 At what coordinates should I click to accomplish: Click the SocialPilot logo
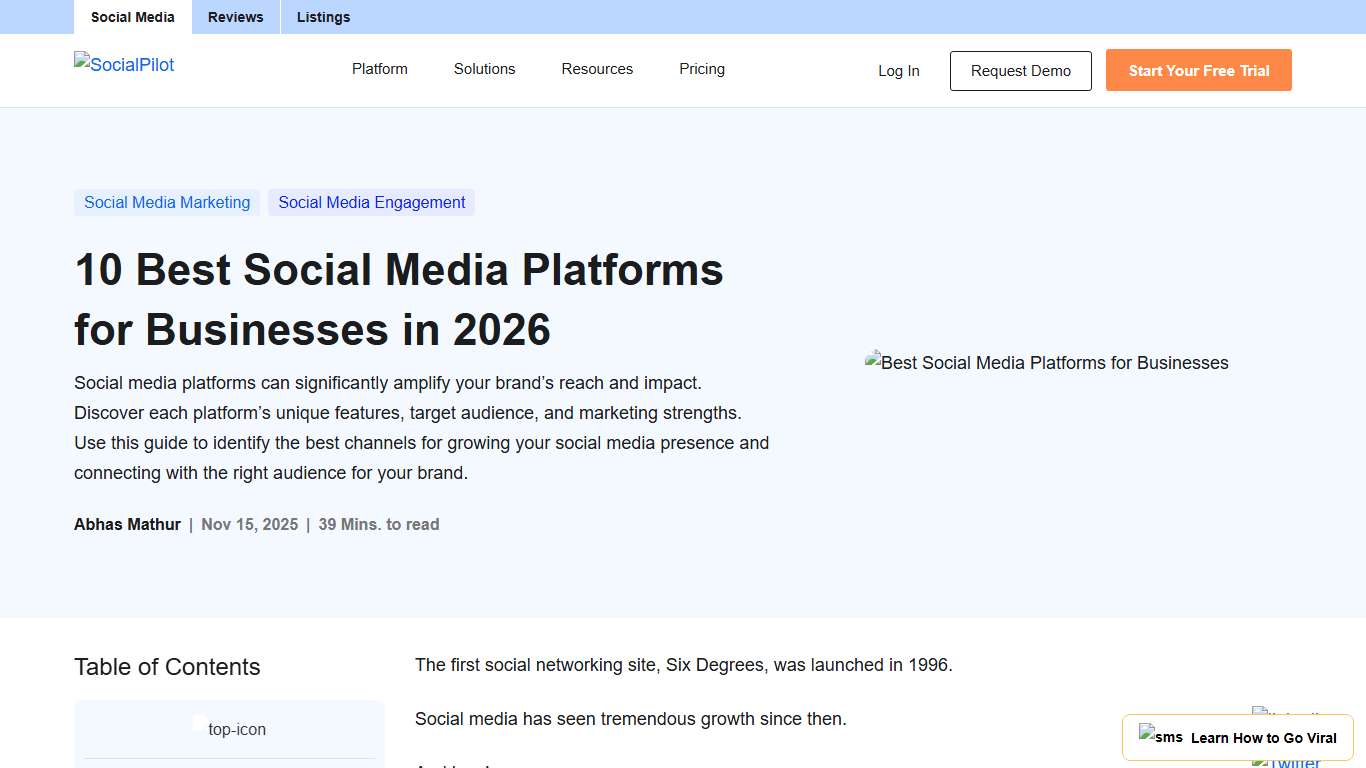pos(123,64)
